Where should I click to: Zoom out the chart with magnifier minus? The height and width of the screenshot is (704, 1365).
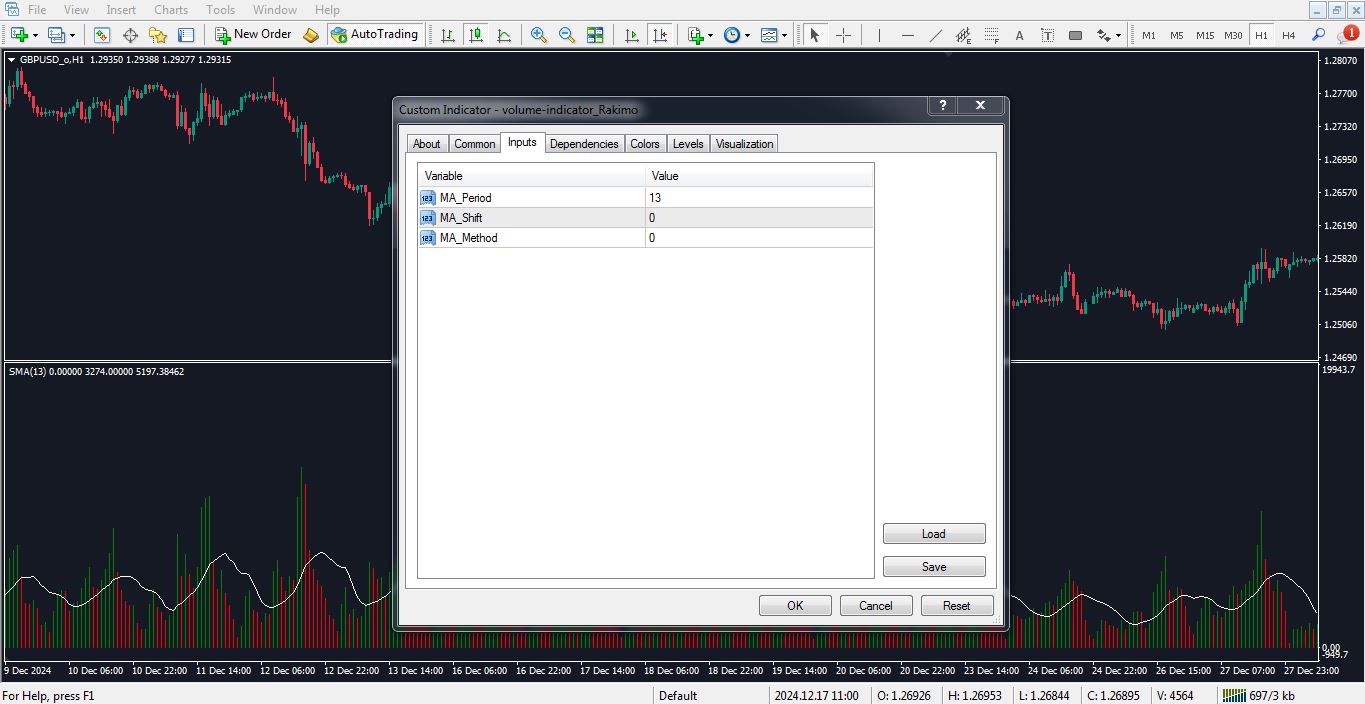pos(567,35)
